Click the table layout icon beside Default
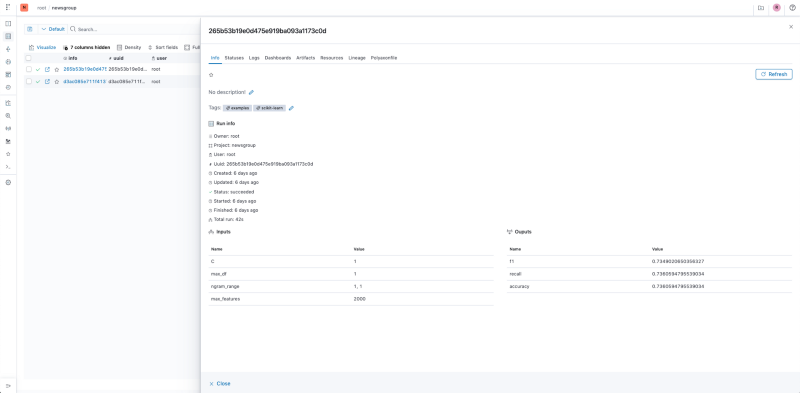The image size is (800, 393). click(30, 29)
